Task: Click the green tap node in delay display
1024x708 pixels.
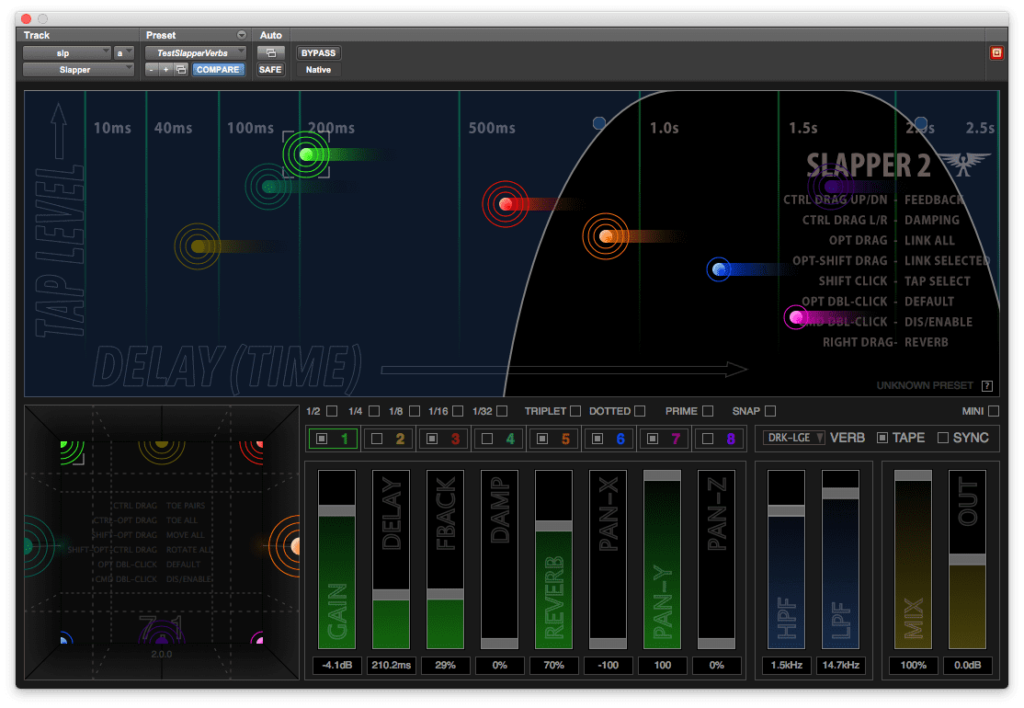Action: tap(306, 154)
